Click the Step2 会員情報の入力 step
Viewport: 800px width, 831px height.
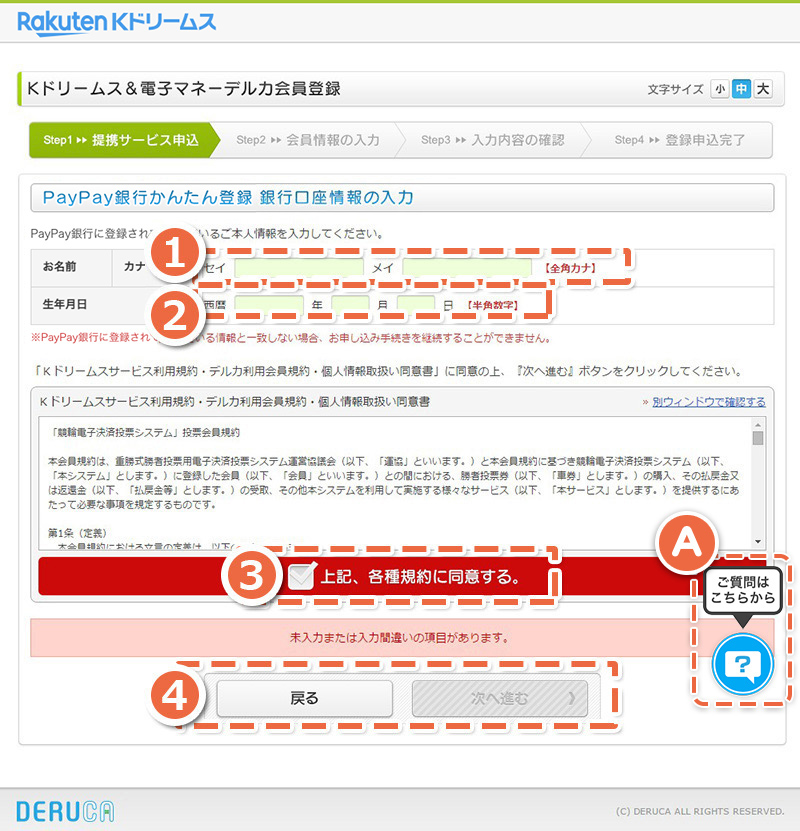coord(308,140)
